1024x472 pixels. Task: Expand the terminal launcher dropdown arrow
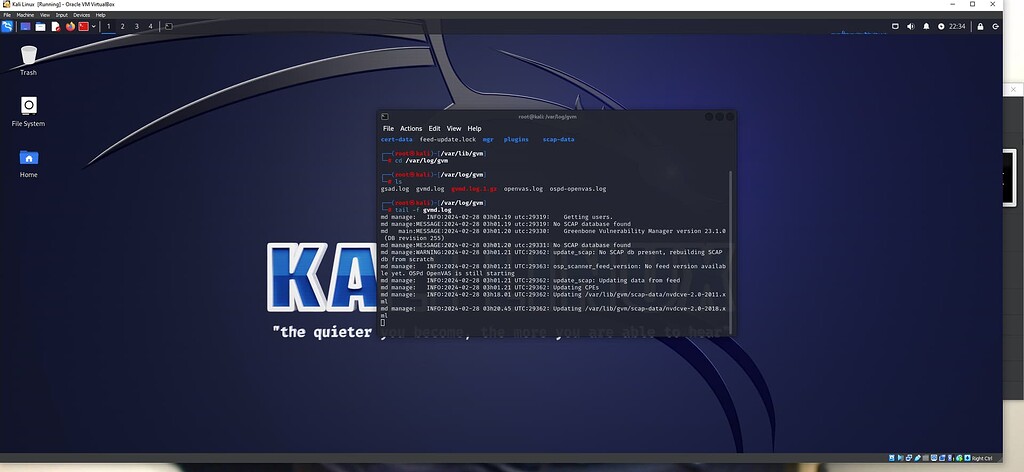(x=93, y=26)
